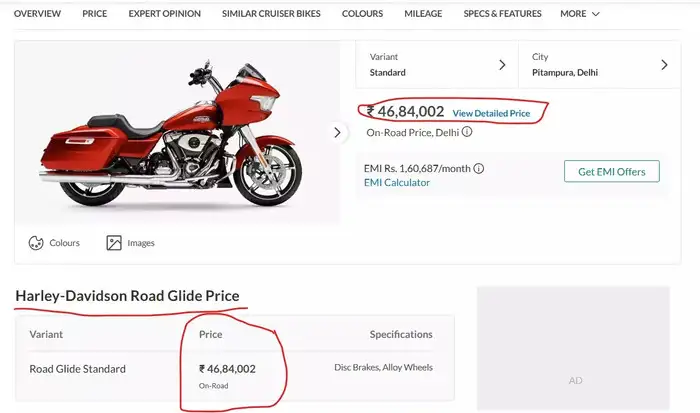
Task: Click the Road Glide Standard variant row
Action: pyautogui.click(x=78, y=369)
